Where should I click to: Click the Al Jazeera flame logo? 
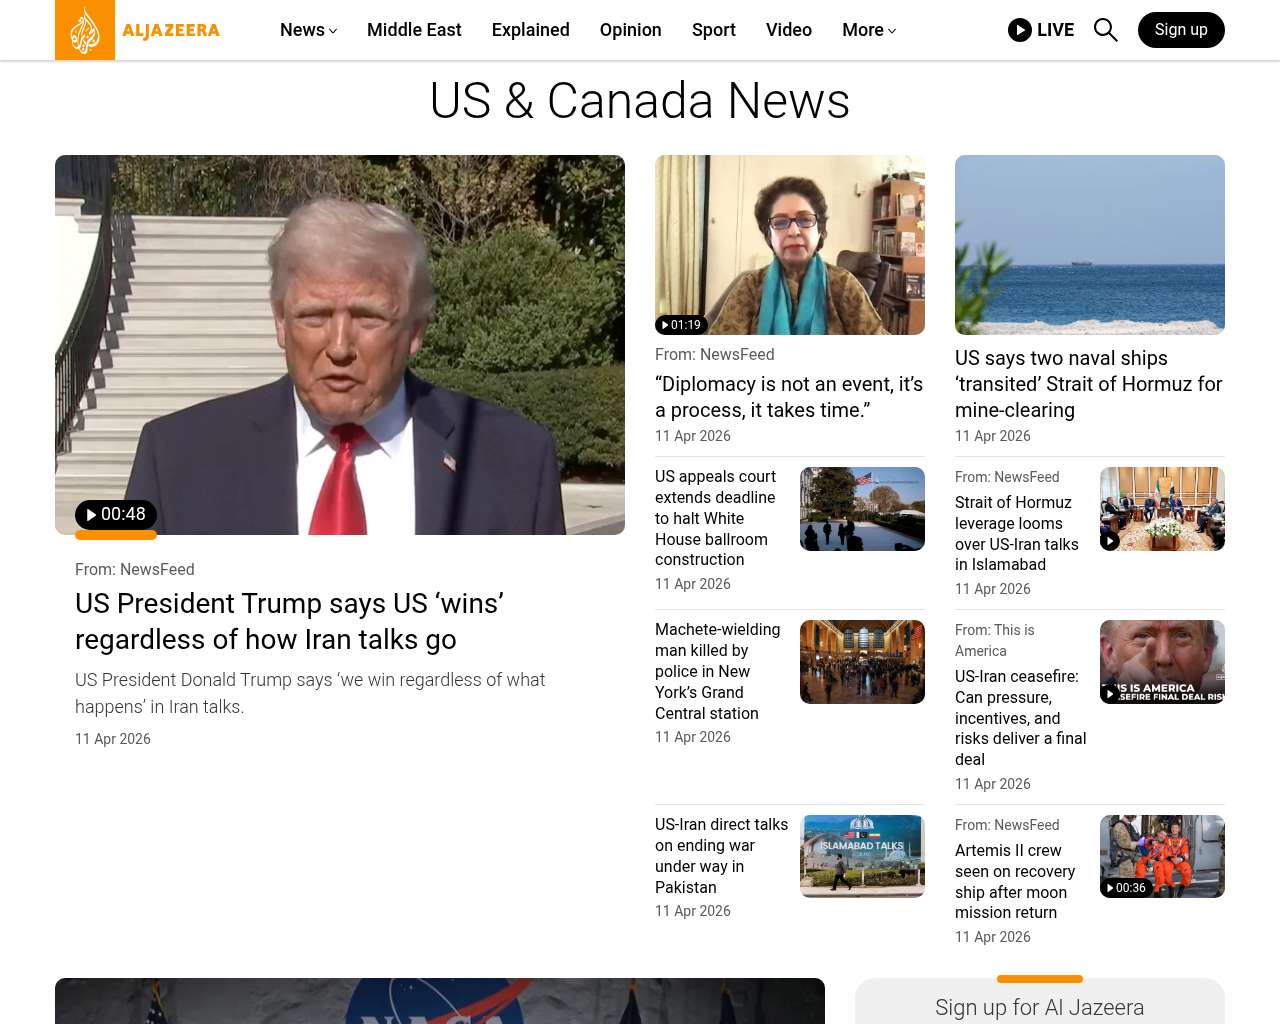coord(85,30)
